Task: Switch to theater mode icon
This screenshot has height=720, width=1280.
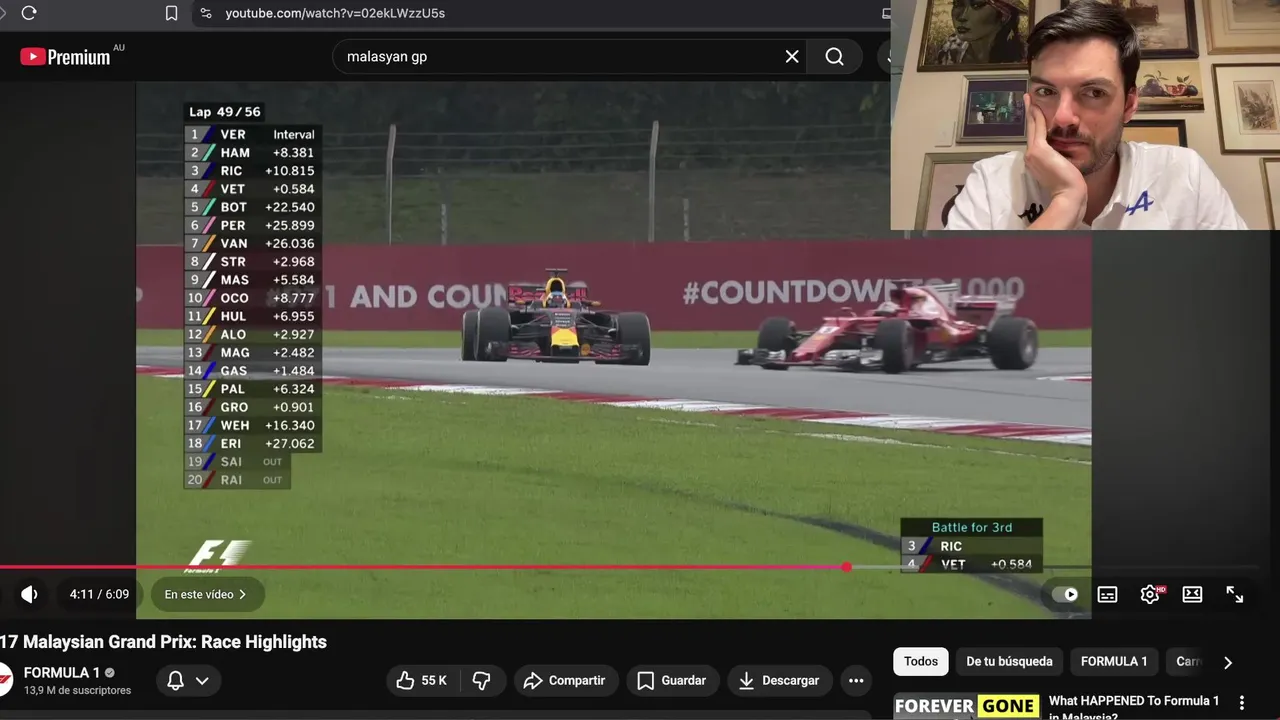Action: click(1192, 594)
